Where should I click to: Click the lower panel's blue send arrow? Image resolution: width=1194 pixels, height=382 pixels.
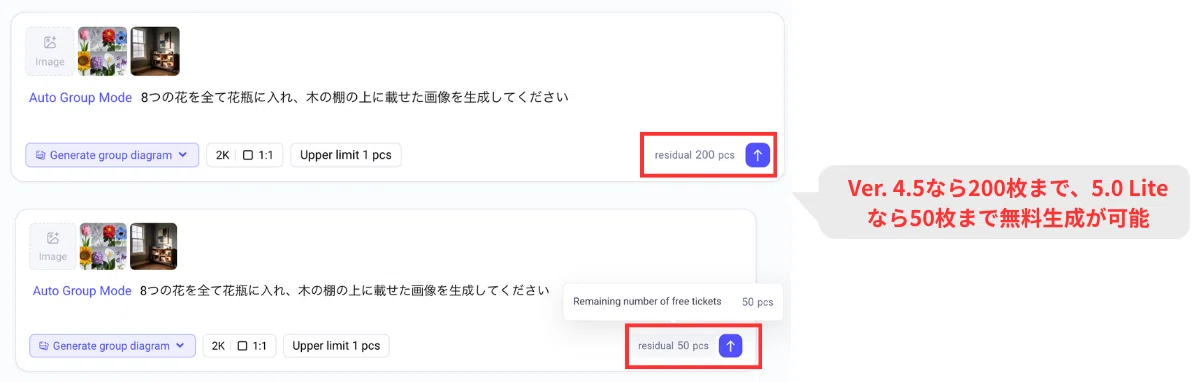[730, 345]
